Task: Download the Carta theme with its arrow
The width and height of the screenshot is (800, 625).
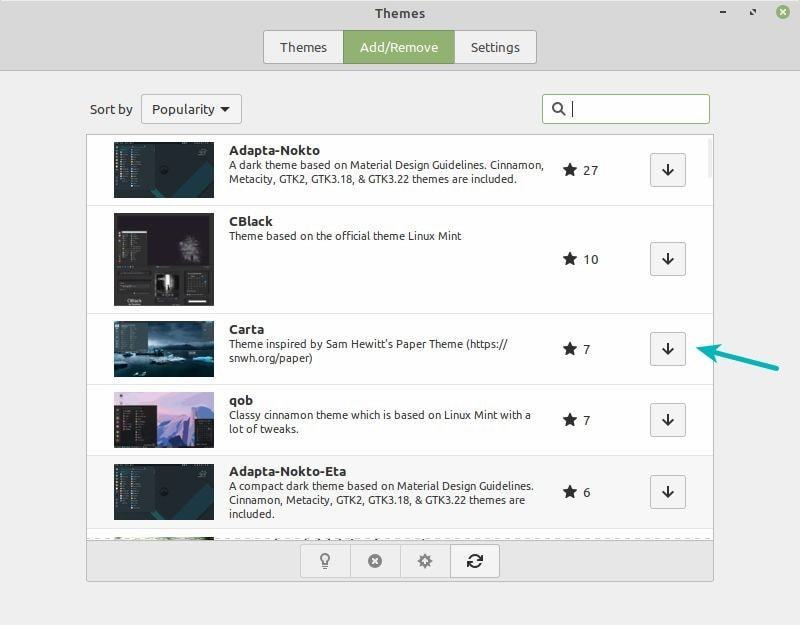Action: point(667,349)
